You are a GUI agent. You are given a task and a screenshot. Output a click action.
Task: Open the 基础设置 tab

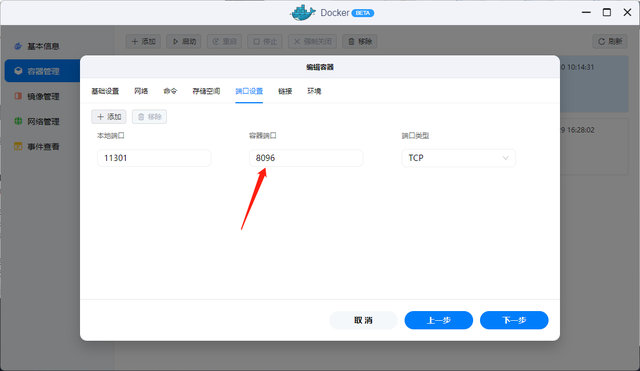tap(105, 91)
